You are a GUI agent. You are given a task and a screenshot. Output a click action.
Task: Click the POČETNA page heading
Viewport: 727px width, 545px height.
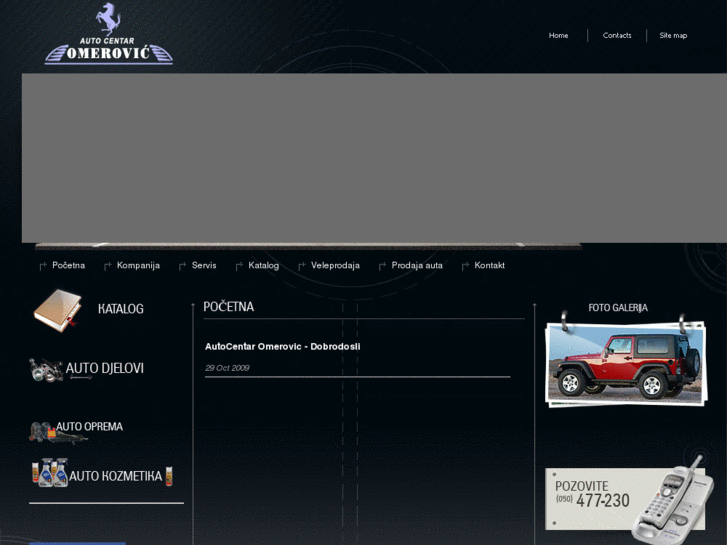click(x=229, y=307)
